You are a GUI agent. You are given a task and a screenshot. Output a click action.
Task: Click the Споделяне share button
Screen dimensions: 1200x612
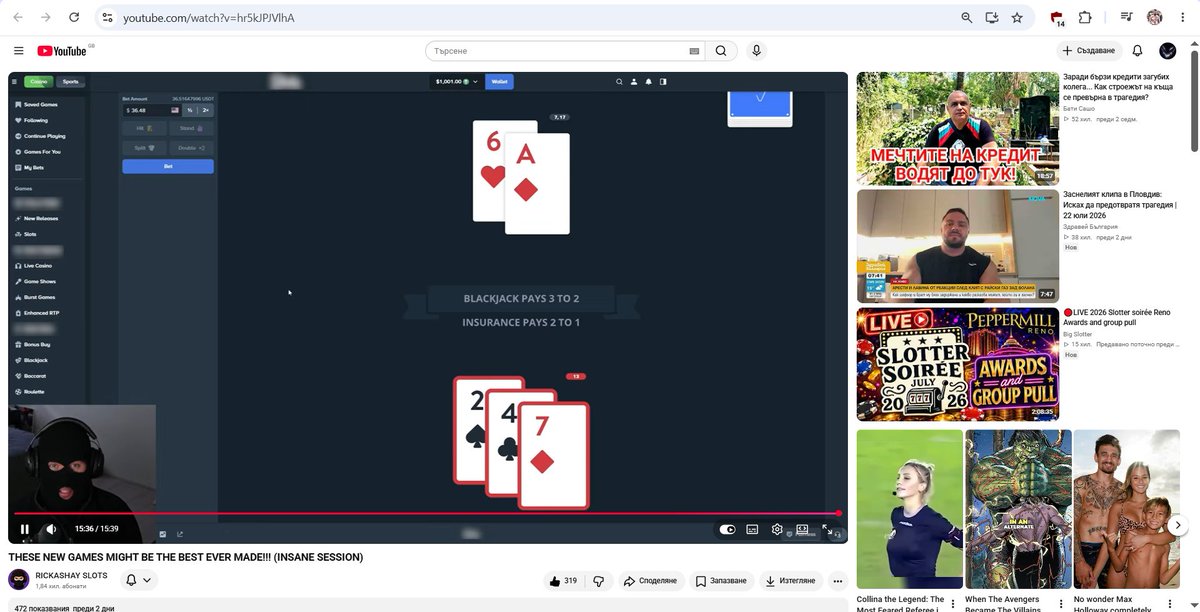pos(649,580)
